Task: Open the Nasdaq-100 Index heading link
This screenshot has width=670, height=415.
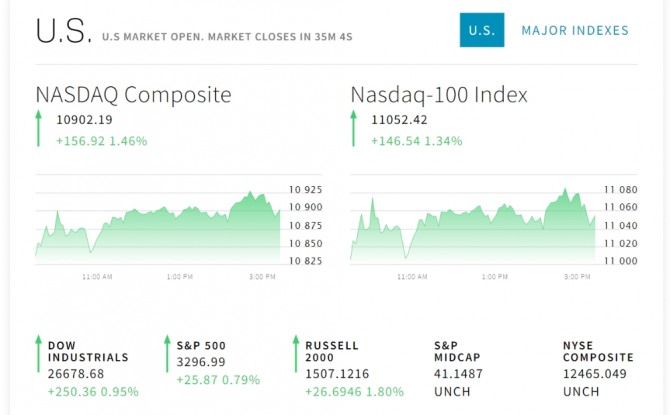Action: click(x=439, y=95)
